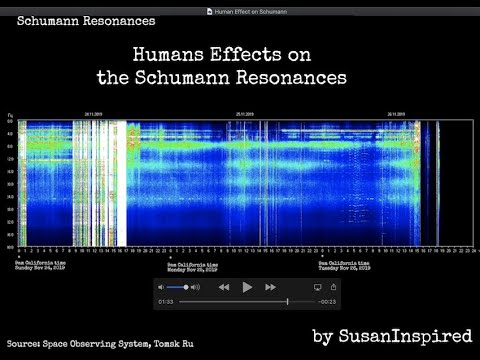Click the rewind double-arrow button
Image resolution: width=480 pixels, height=360 pixels.
pos(224,287)
